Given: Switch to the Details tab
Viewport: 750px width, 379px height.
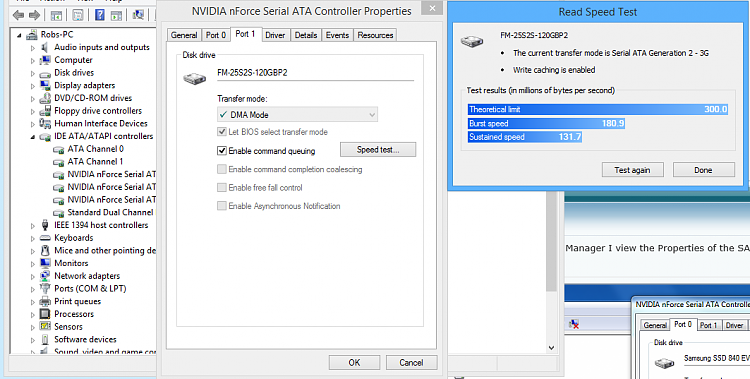Looking at the screenshot, I should tap(306, 35).
